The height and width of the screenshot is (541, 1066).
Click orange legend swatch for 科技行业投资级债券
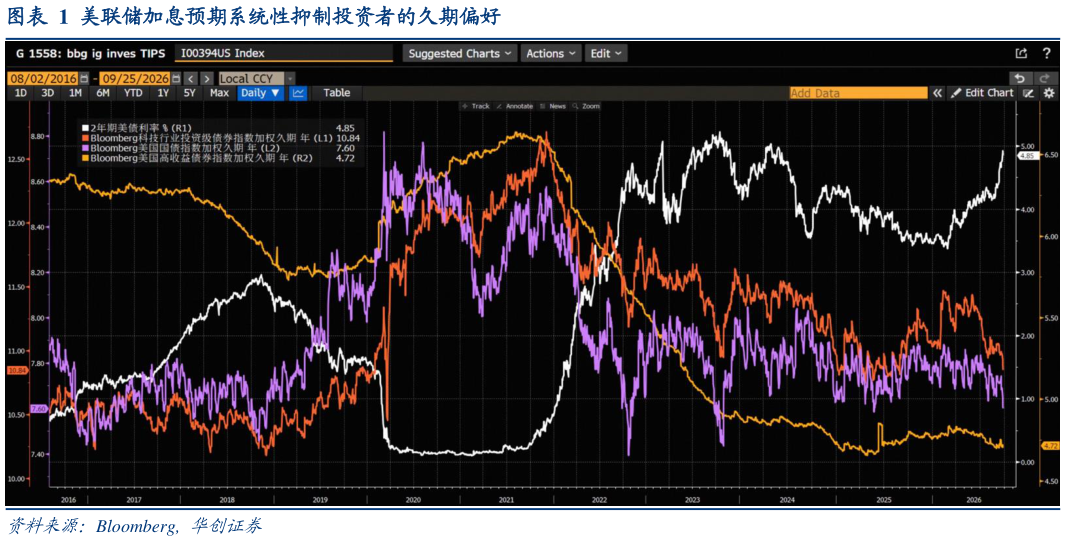click(85, 138)
